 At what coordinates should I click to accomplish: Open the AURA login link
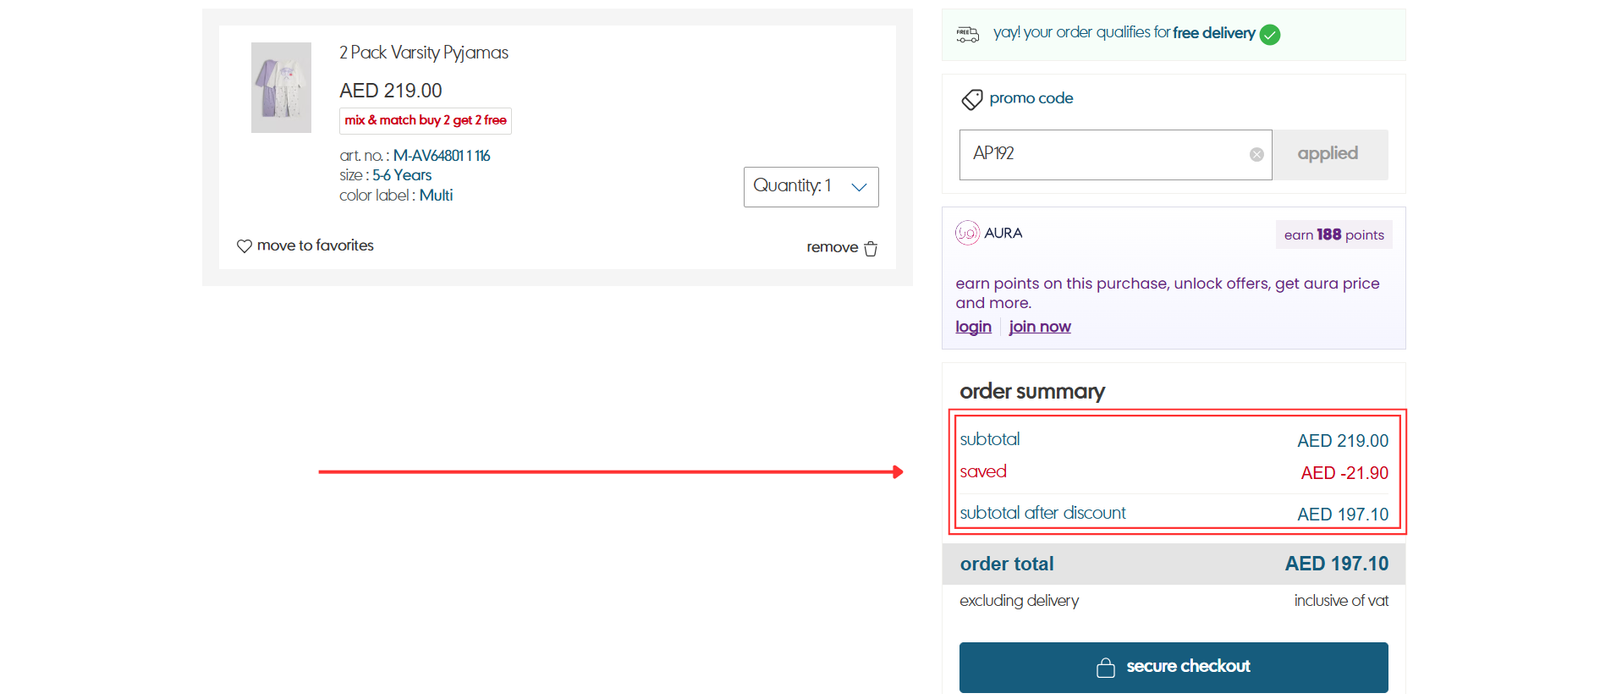pyautogui.click(x=973, y=327)
